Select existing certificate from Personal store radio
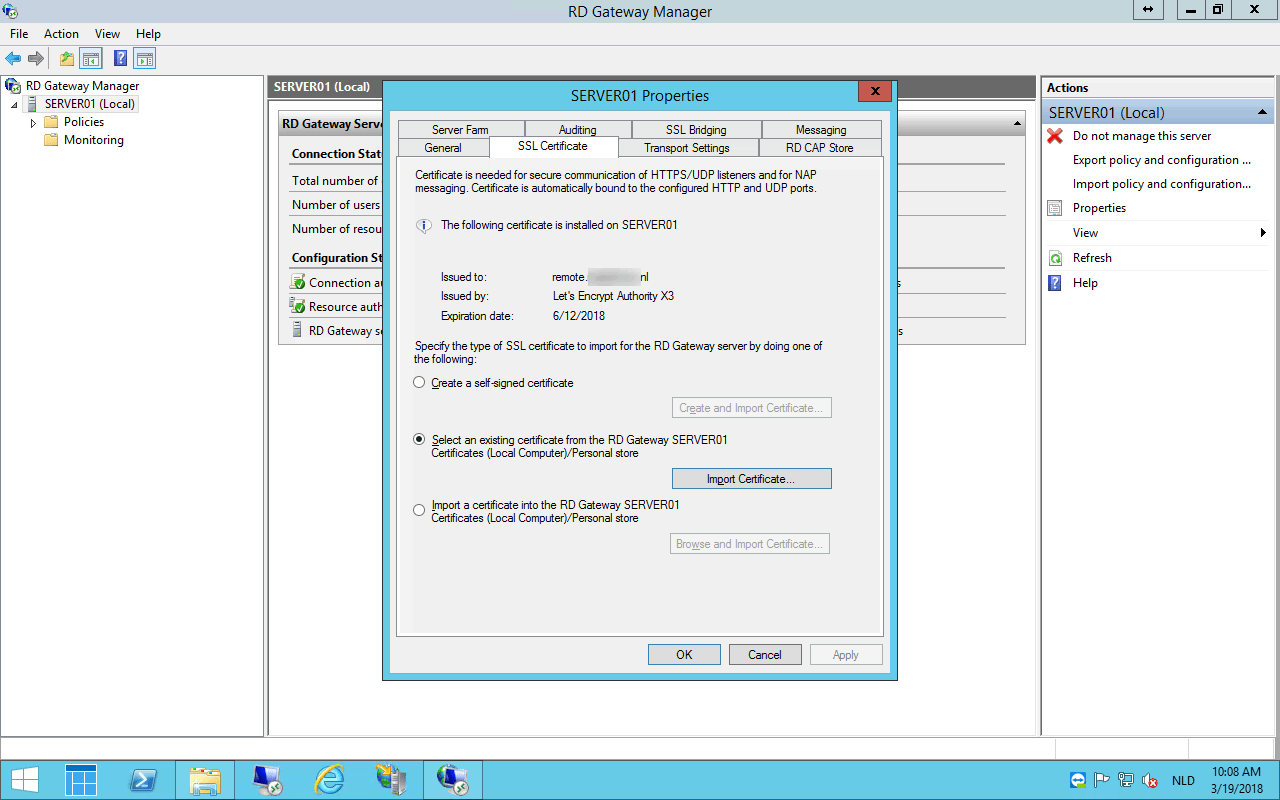Screen dimensions: 1280x800 [x=419, y=439]
